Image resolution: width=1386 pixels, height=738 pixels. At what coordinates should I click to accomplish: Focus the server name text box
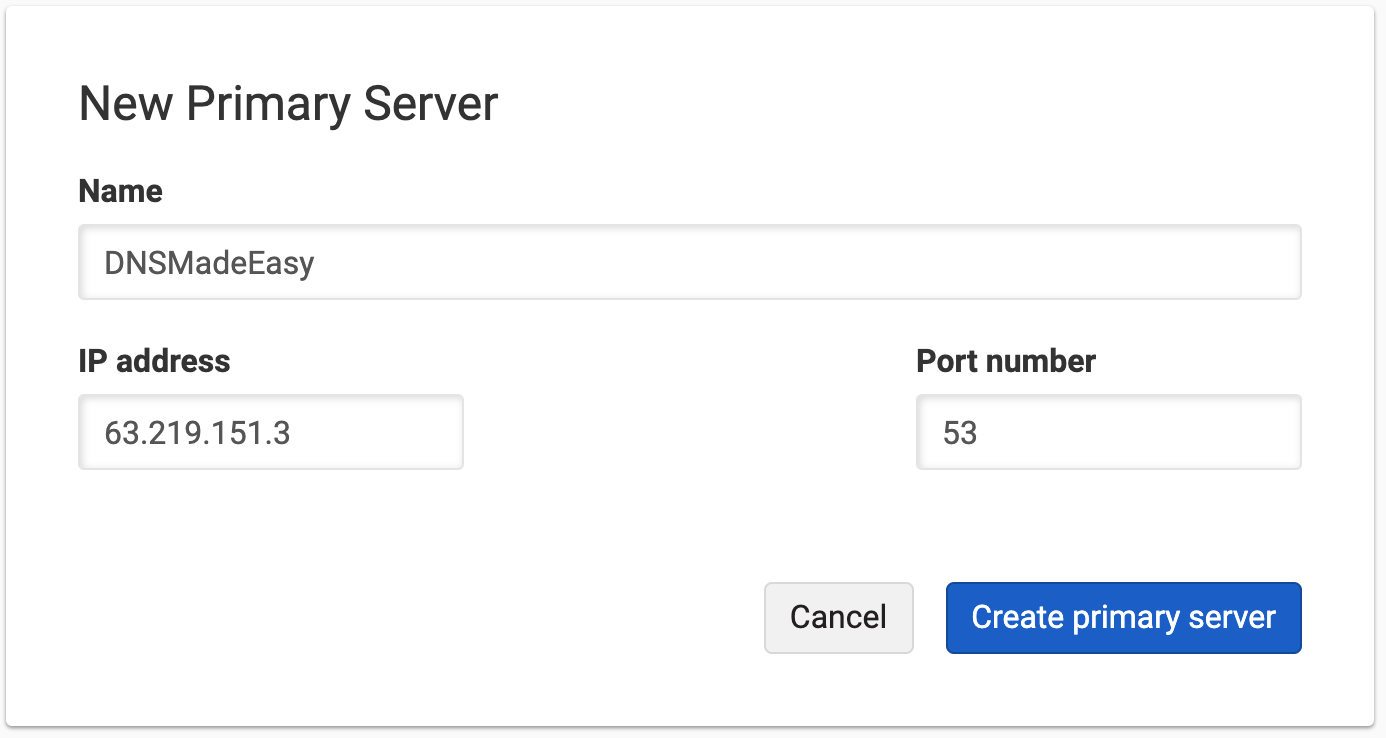coord(690,261)
